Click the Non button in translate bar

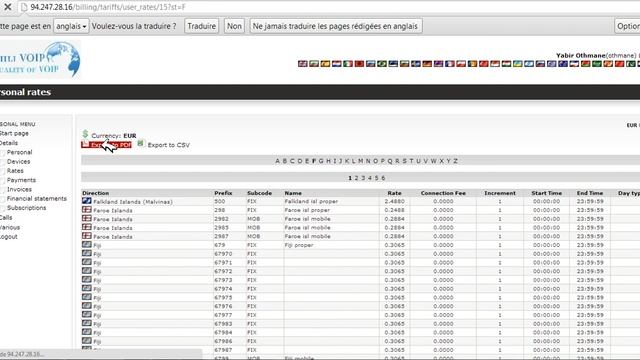[x=234, y=26]
